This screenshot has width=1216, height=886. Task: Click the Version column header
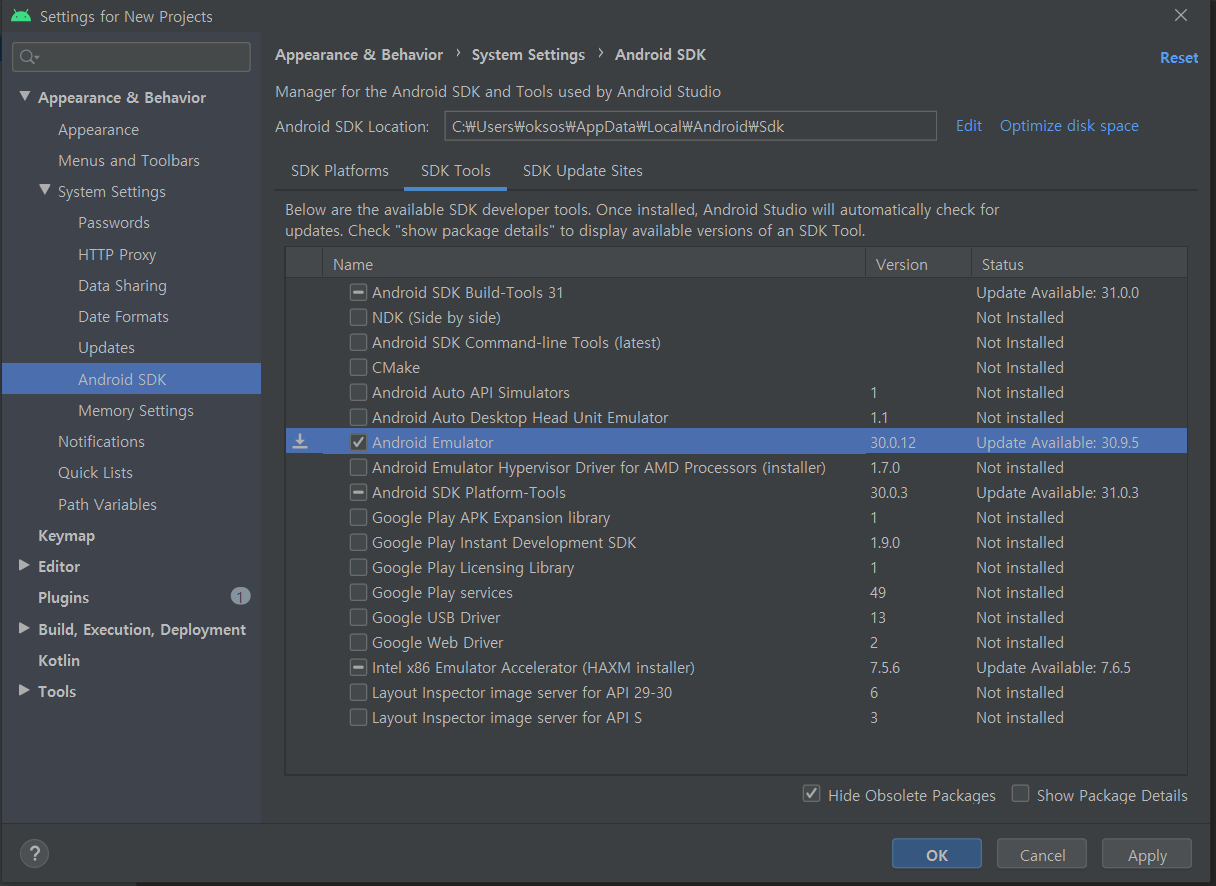coord(918,265)
